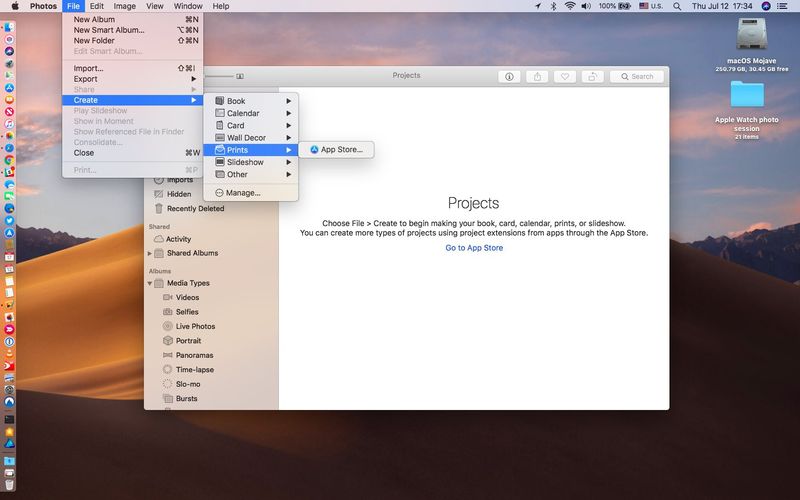Choose New Album from File menu
Viewport: 800px width, 500px height.
tap(133, 19)
